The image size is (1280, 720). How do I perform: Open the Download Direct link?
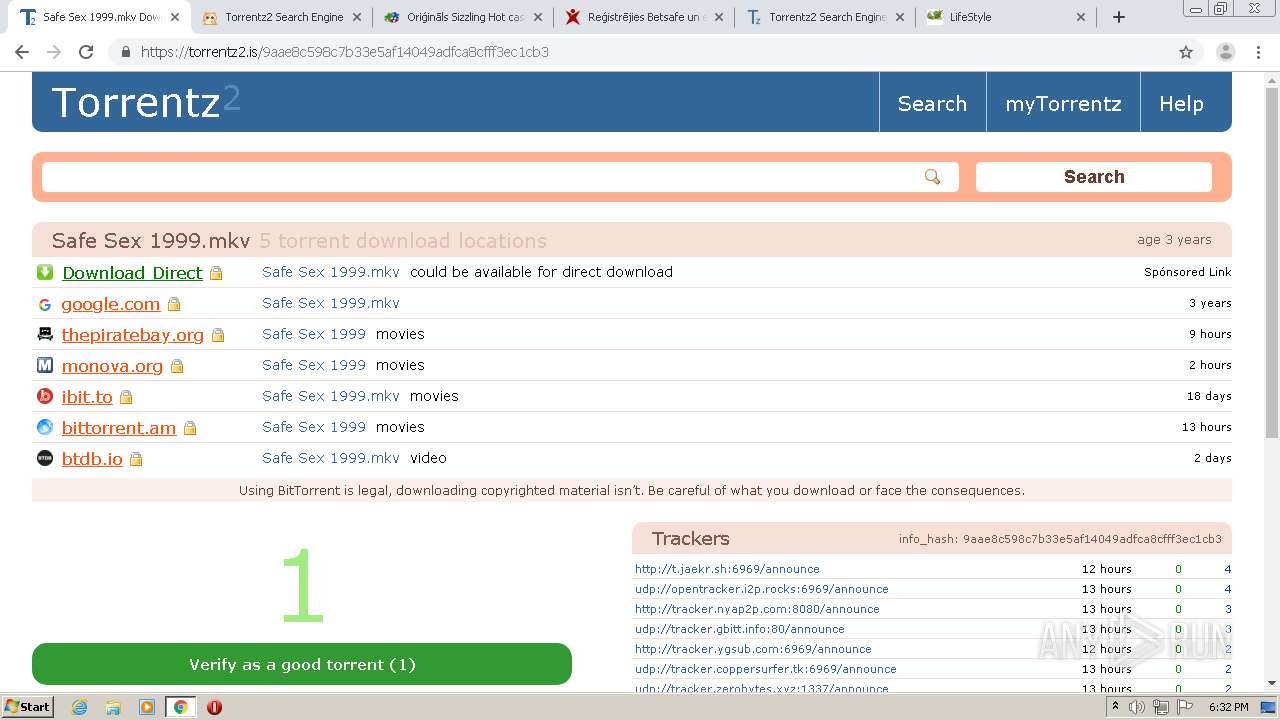click(x=132, y=273)
